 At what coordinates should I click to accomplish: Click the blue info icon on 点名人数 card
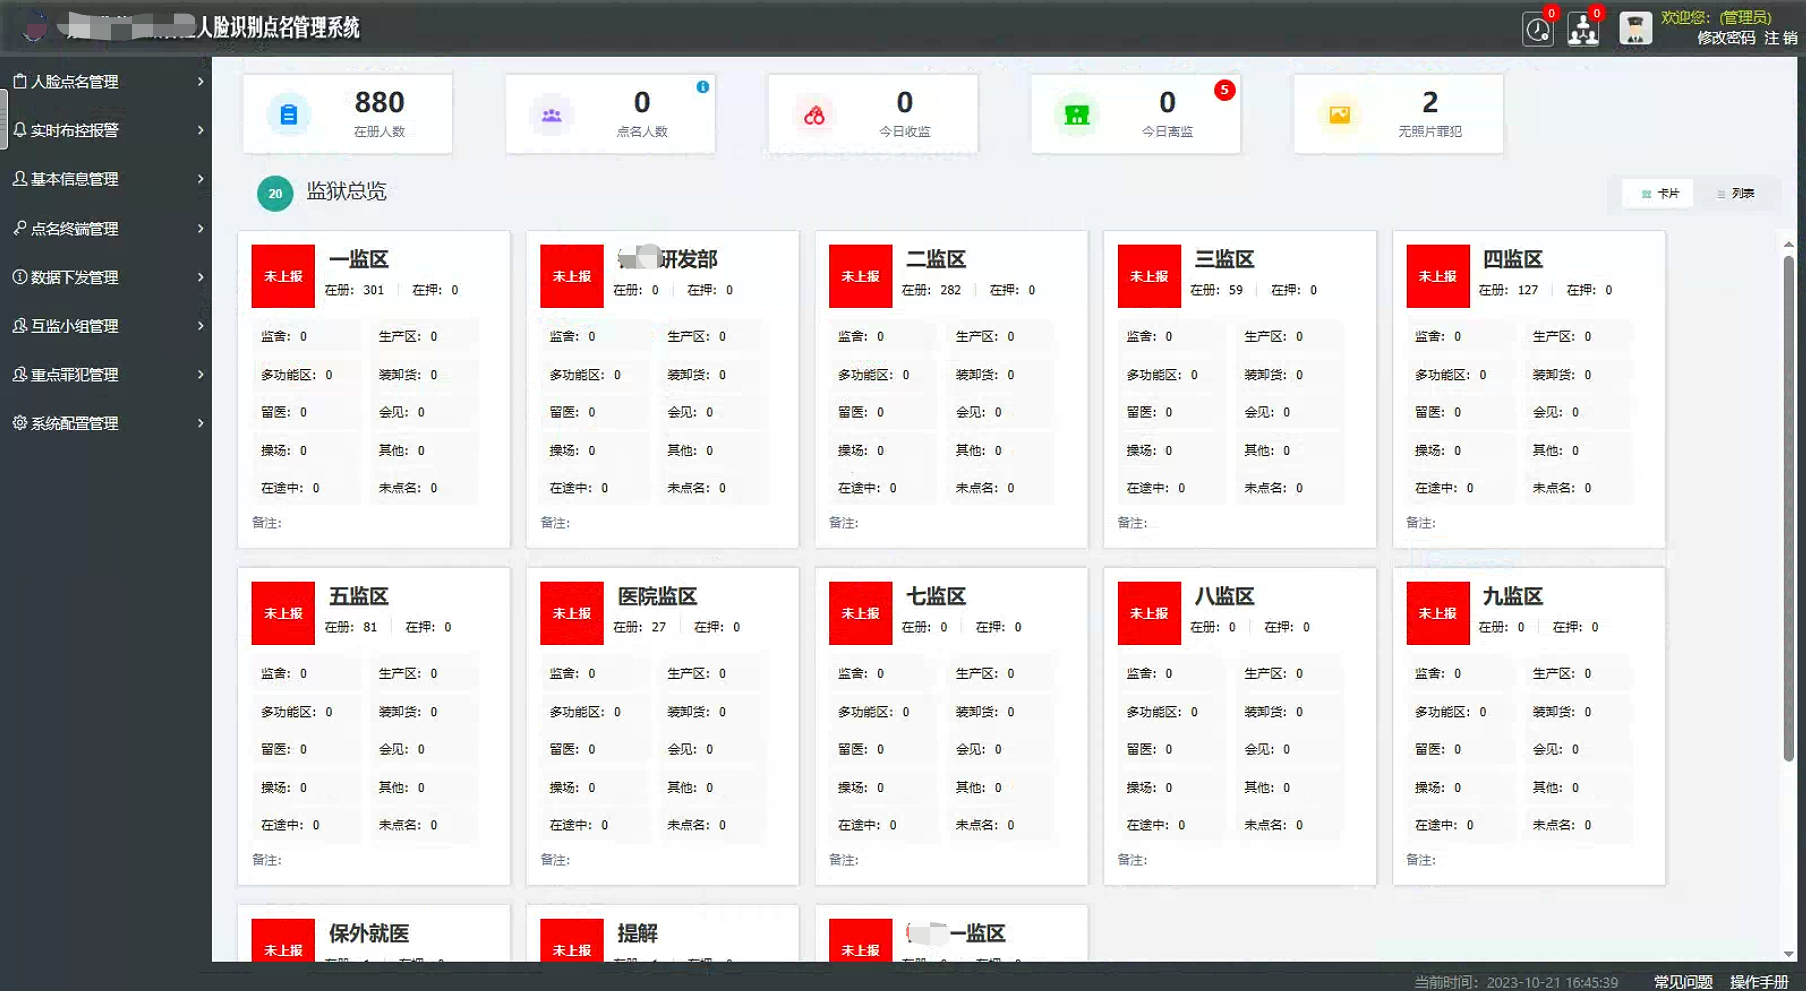click(x=703, y=87)
